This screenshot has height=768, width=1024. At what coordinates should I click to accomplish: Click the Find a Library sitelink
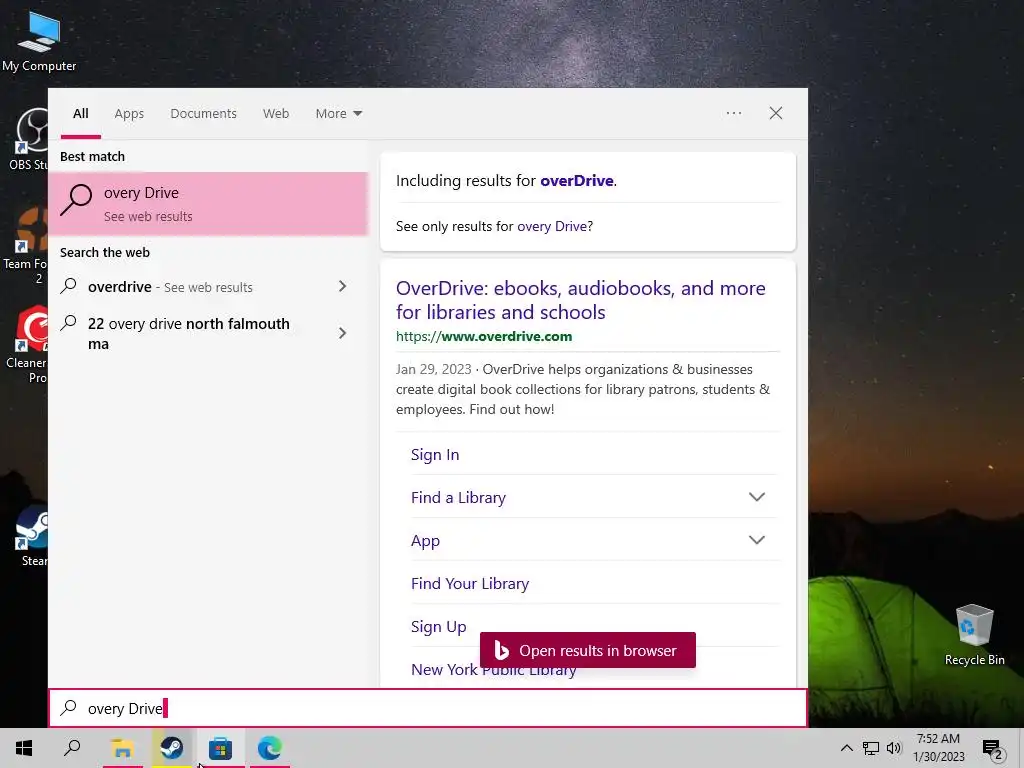(458, 498)
